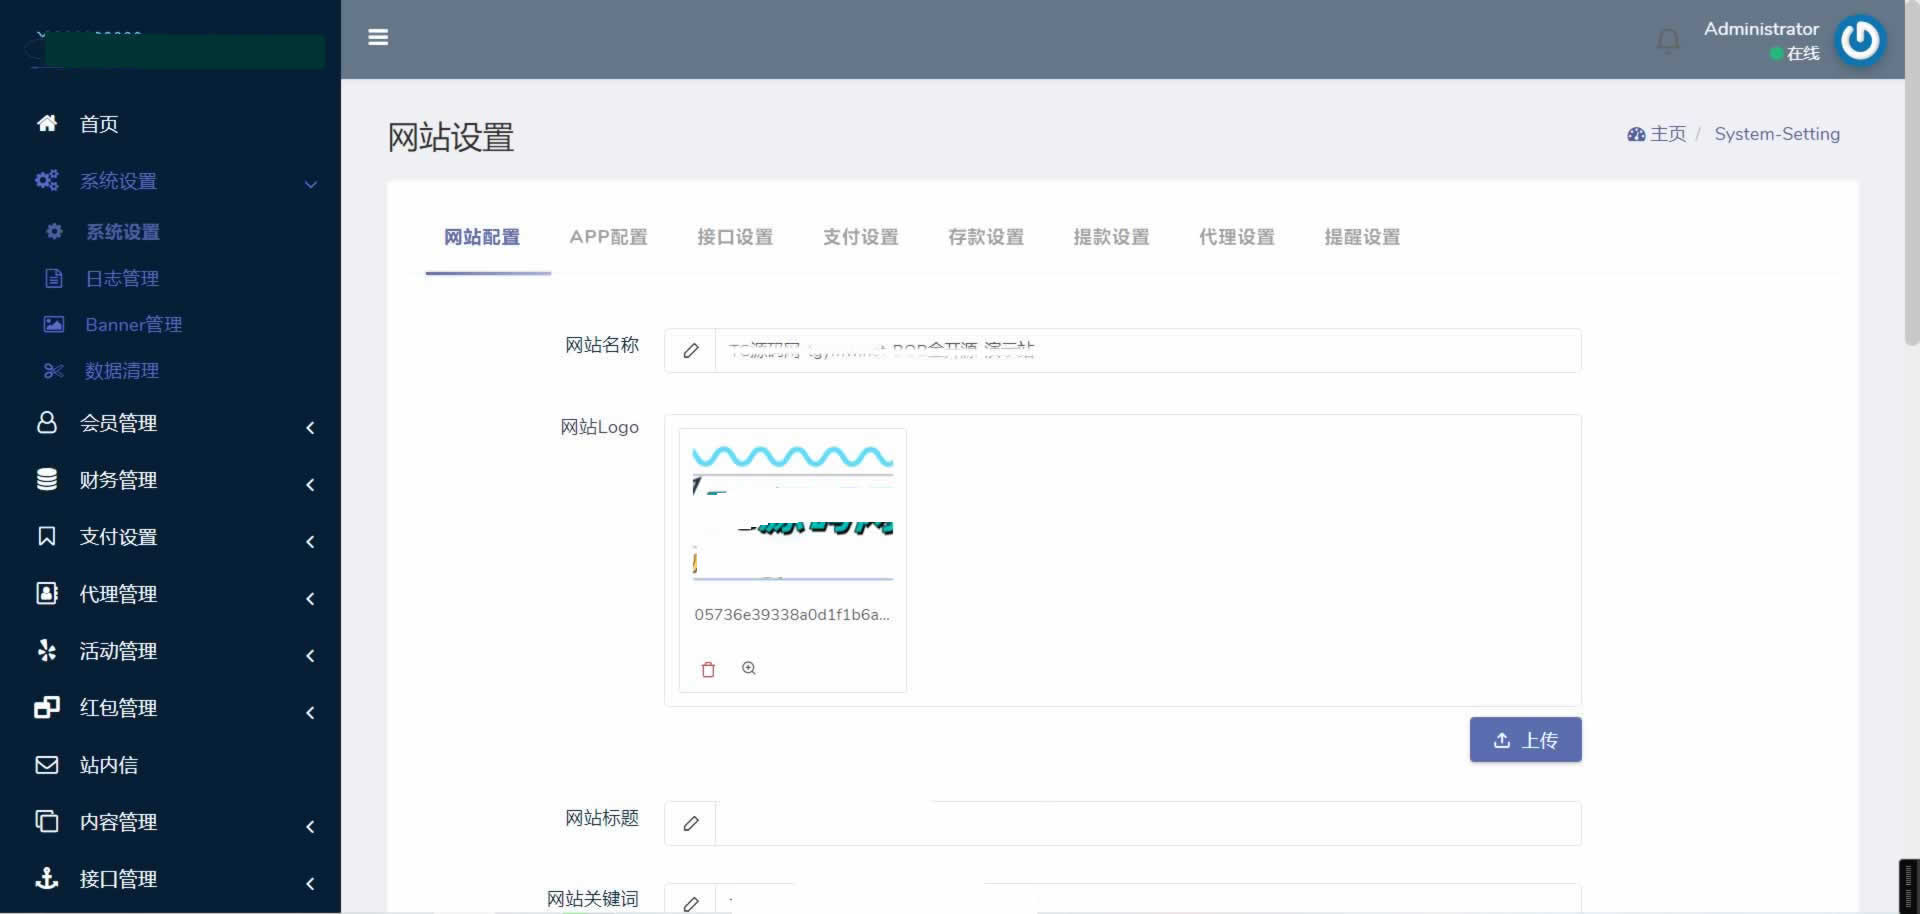This screenshot has width=1920, height=914.
Task: Delete the uploaded logo with trash icon
Action: (x=708, y=669)
